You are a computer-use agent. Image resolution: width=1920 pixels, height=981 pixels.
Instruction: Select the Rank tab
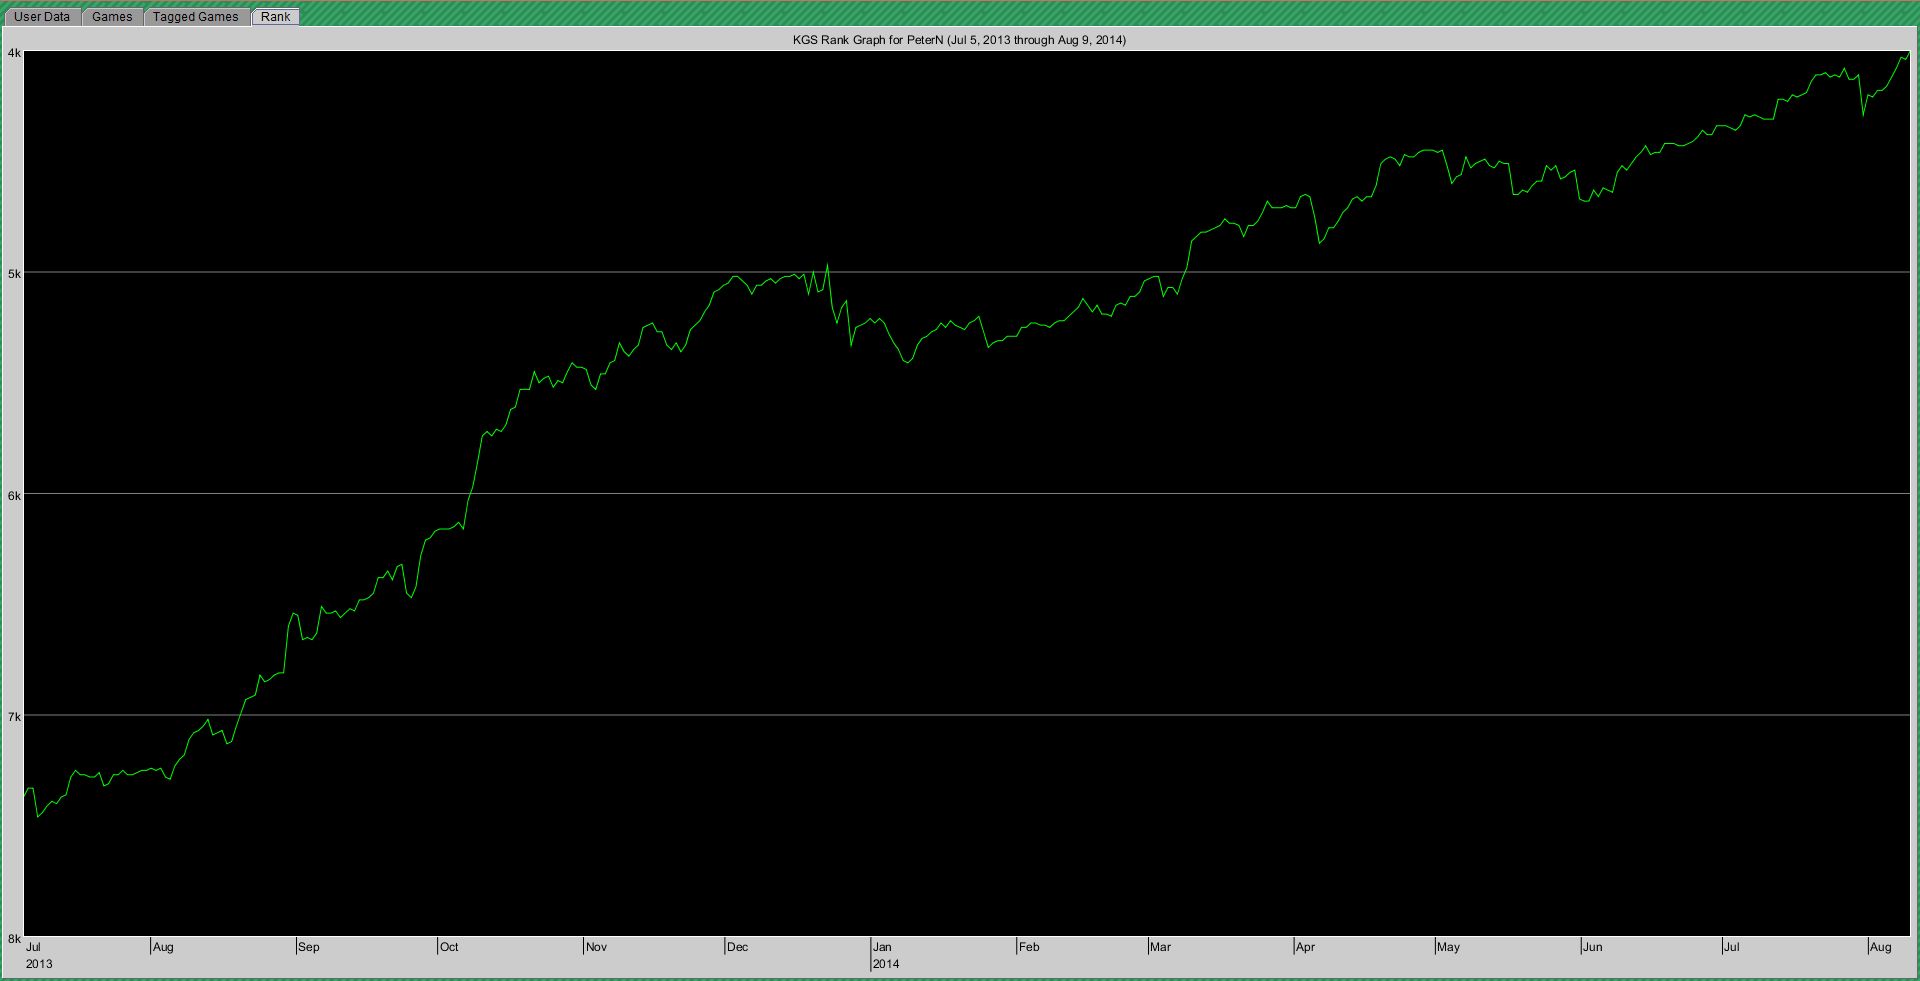click(x=276, y=17)
